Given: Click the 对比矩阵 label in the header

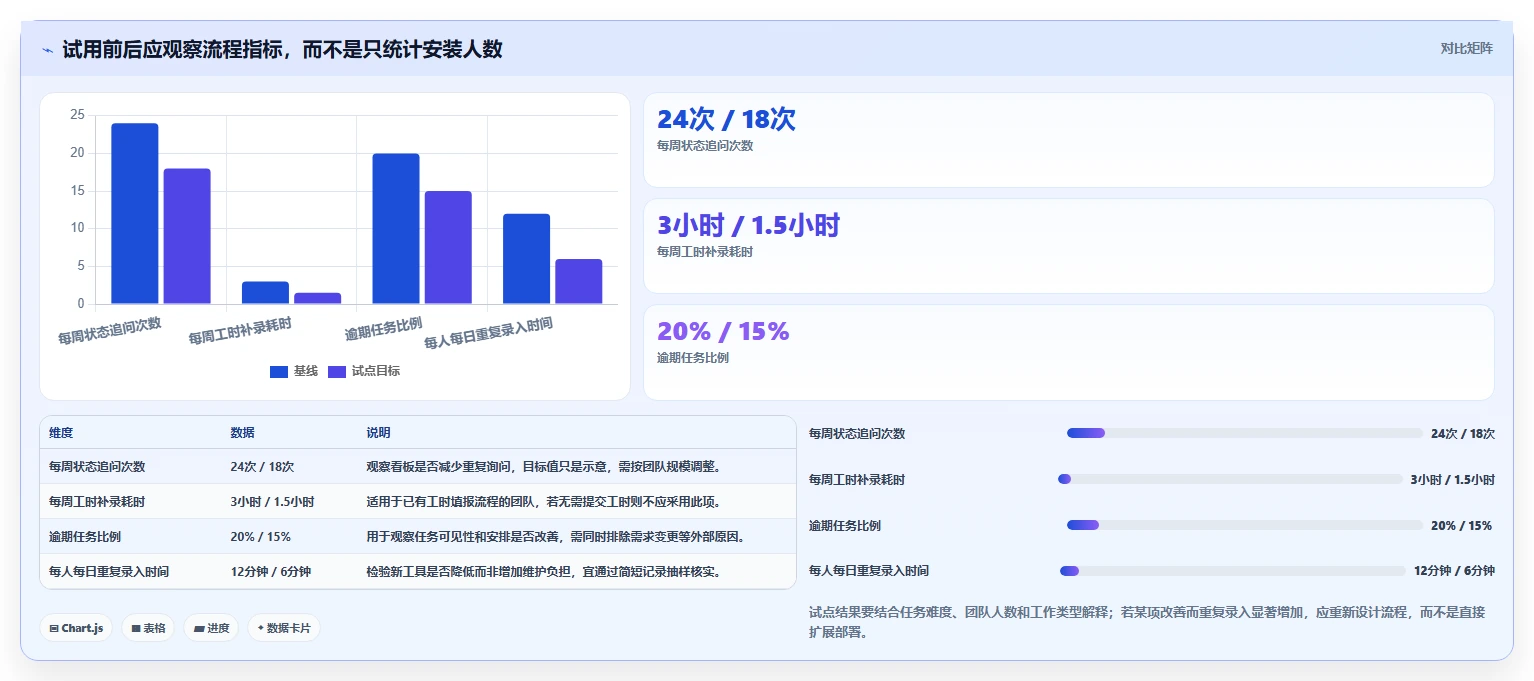Looking at the screenshot, I should tap(1466, 48).
